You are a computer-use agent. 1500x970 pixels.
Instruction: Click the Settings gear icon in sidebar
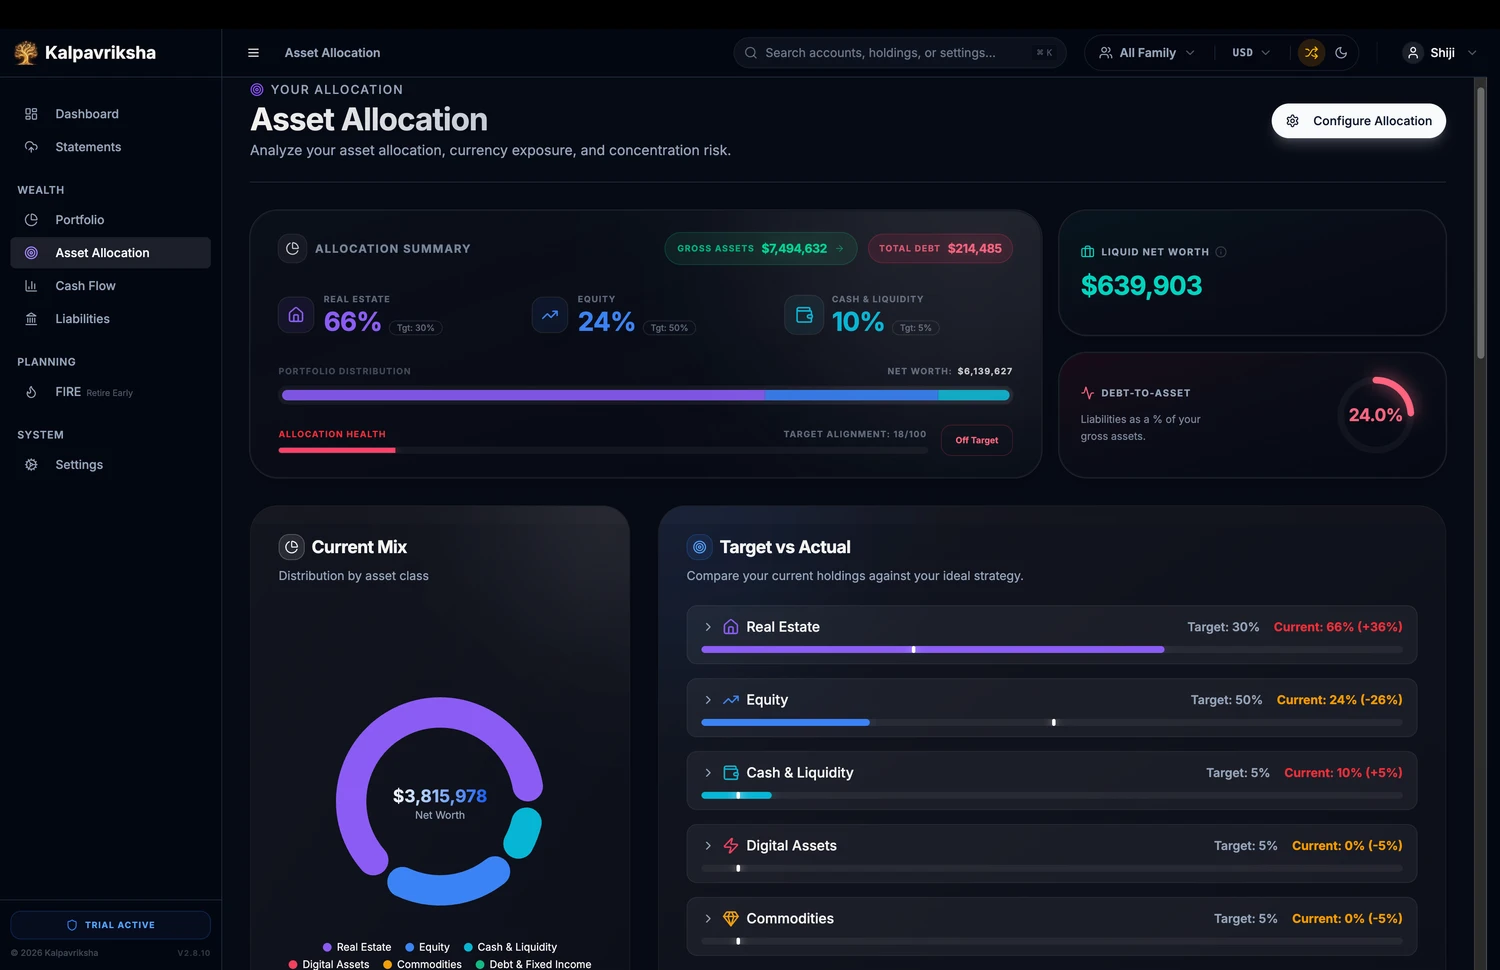tap(31, 465)
